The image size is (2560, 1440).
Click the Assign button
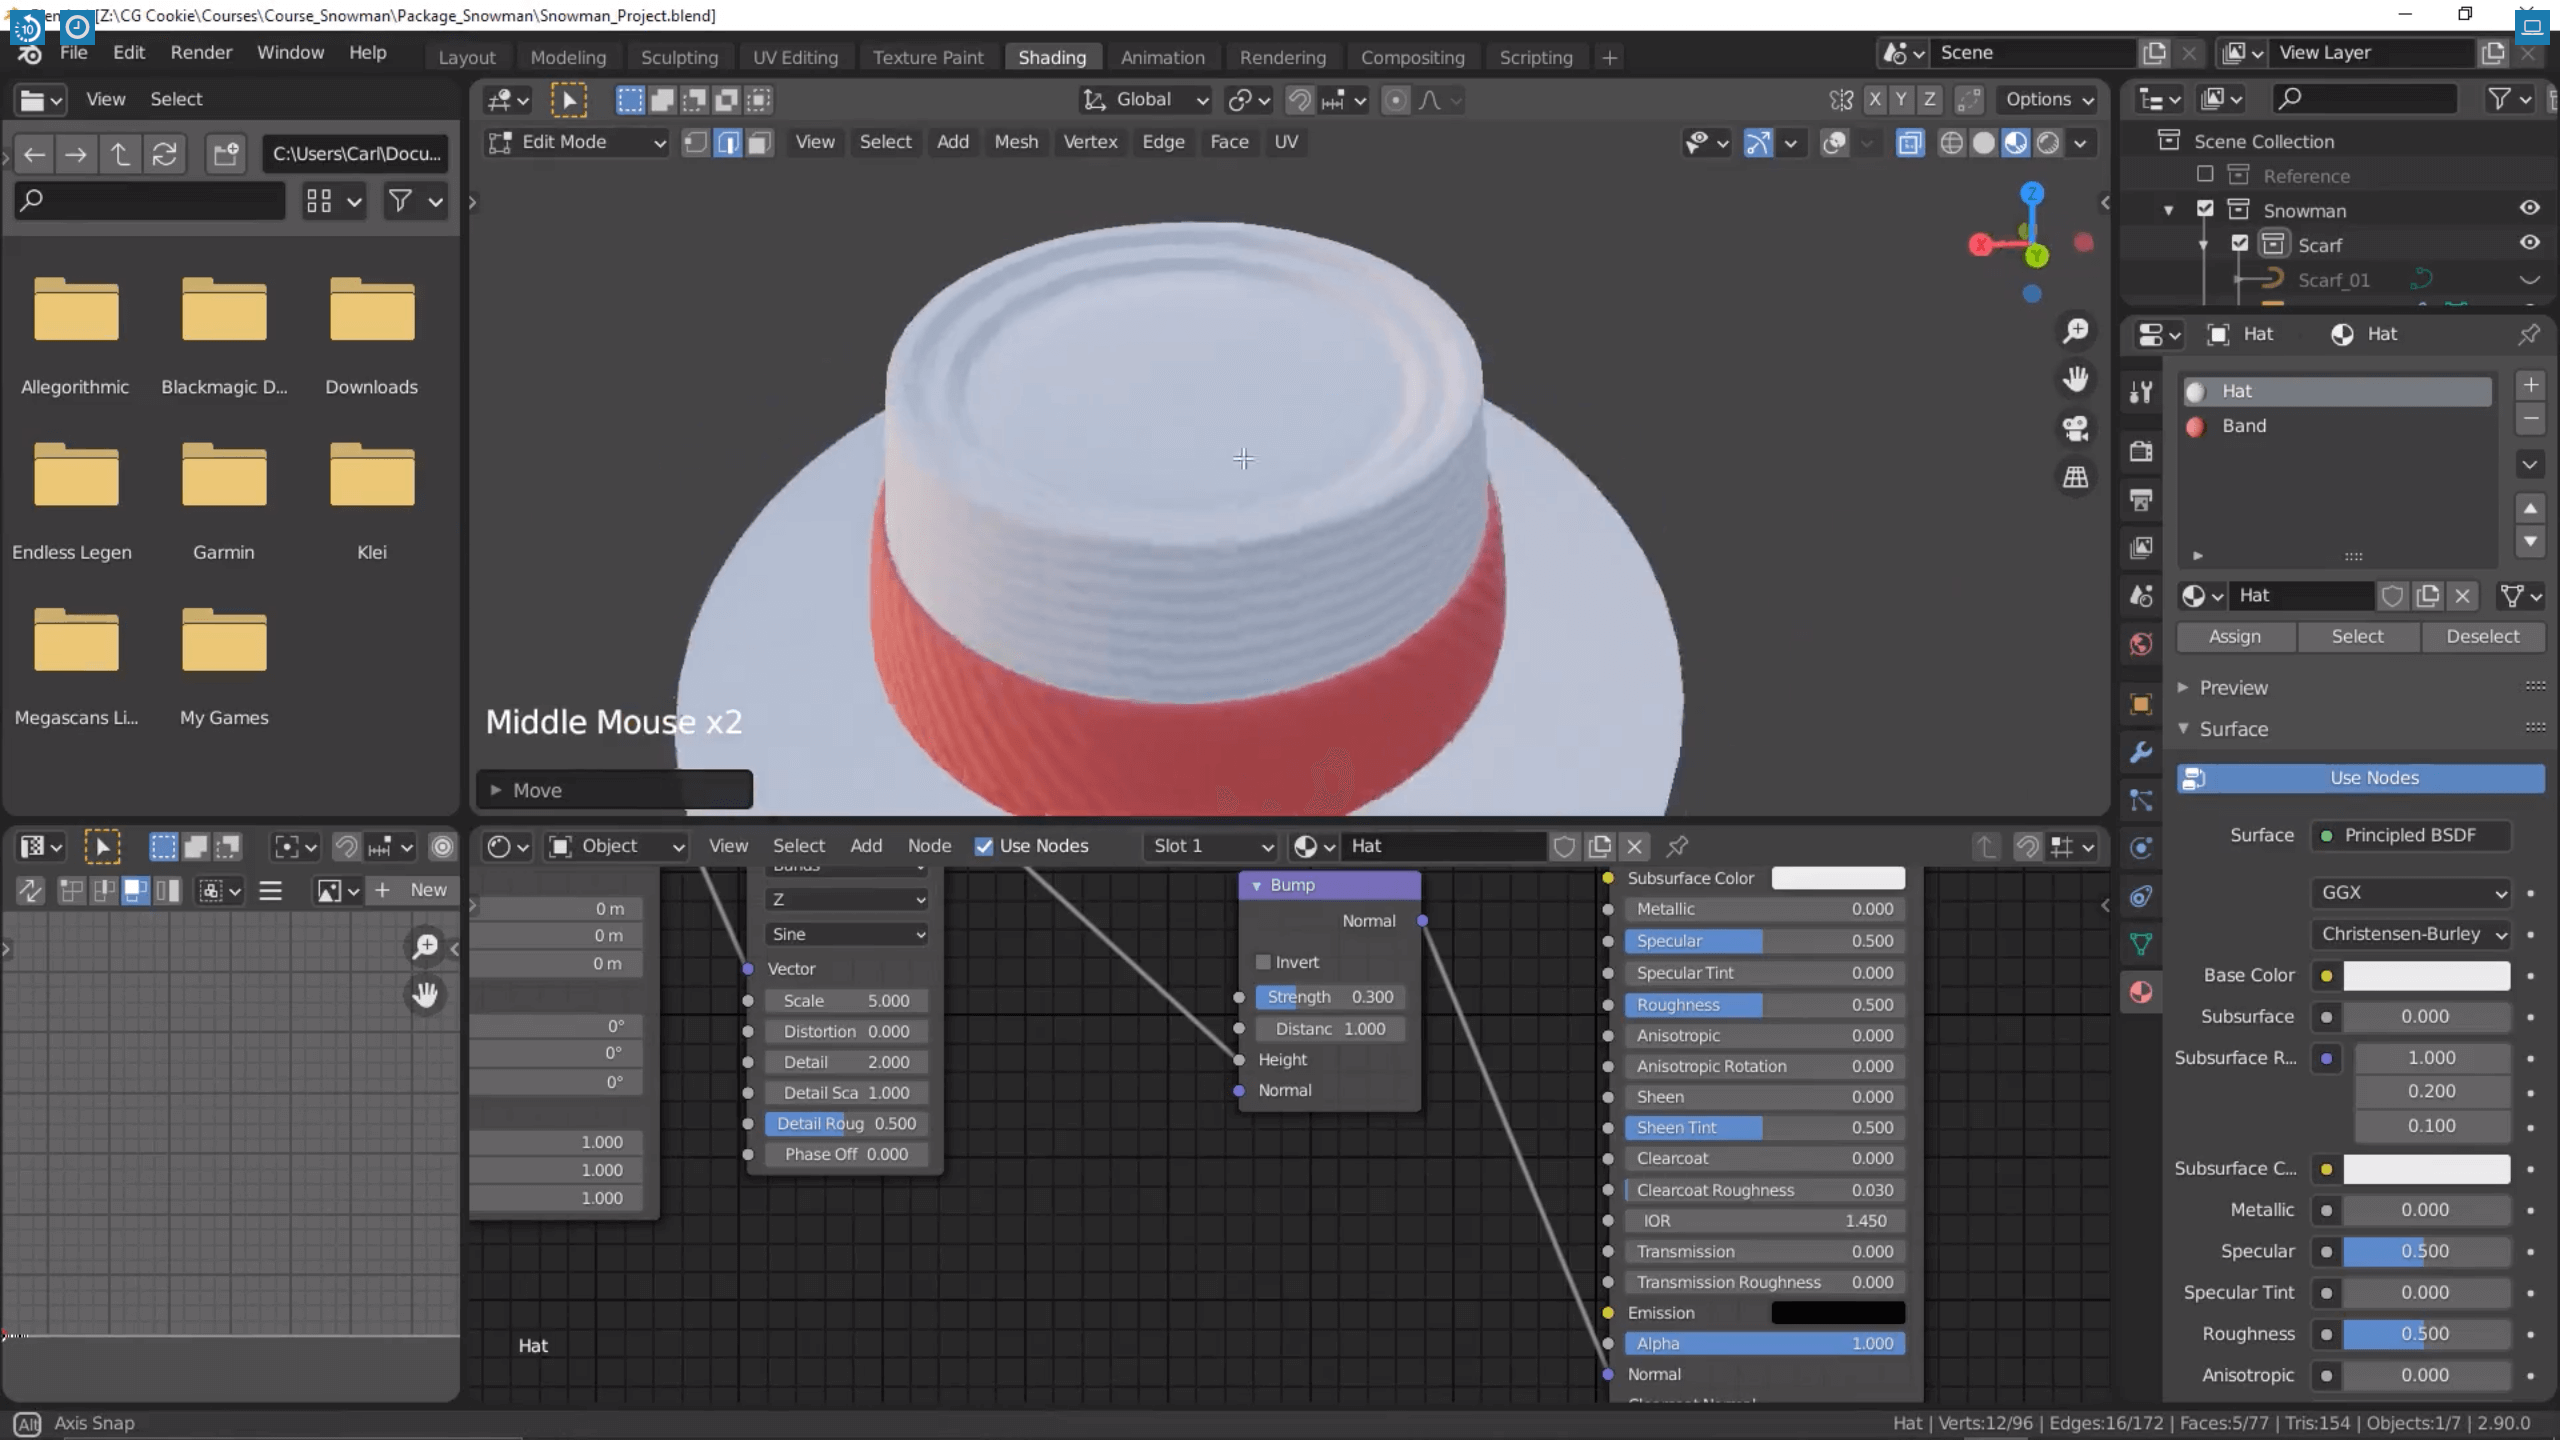coord(2234,637)
